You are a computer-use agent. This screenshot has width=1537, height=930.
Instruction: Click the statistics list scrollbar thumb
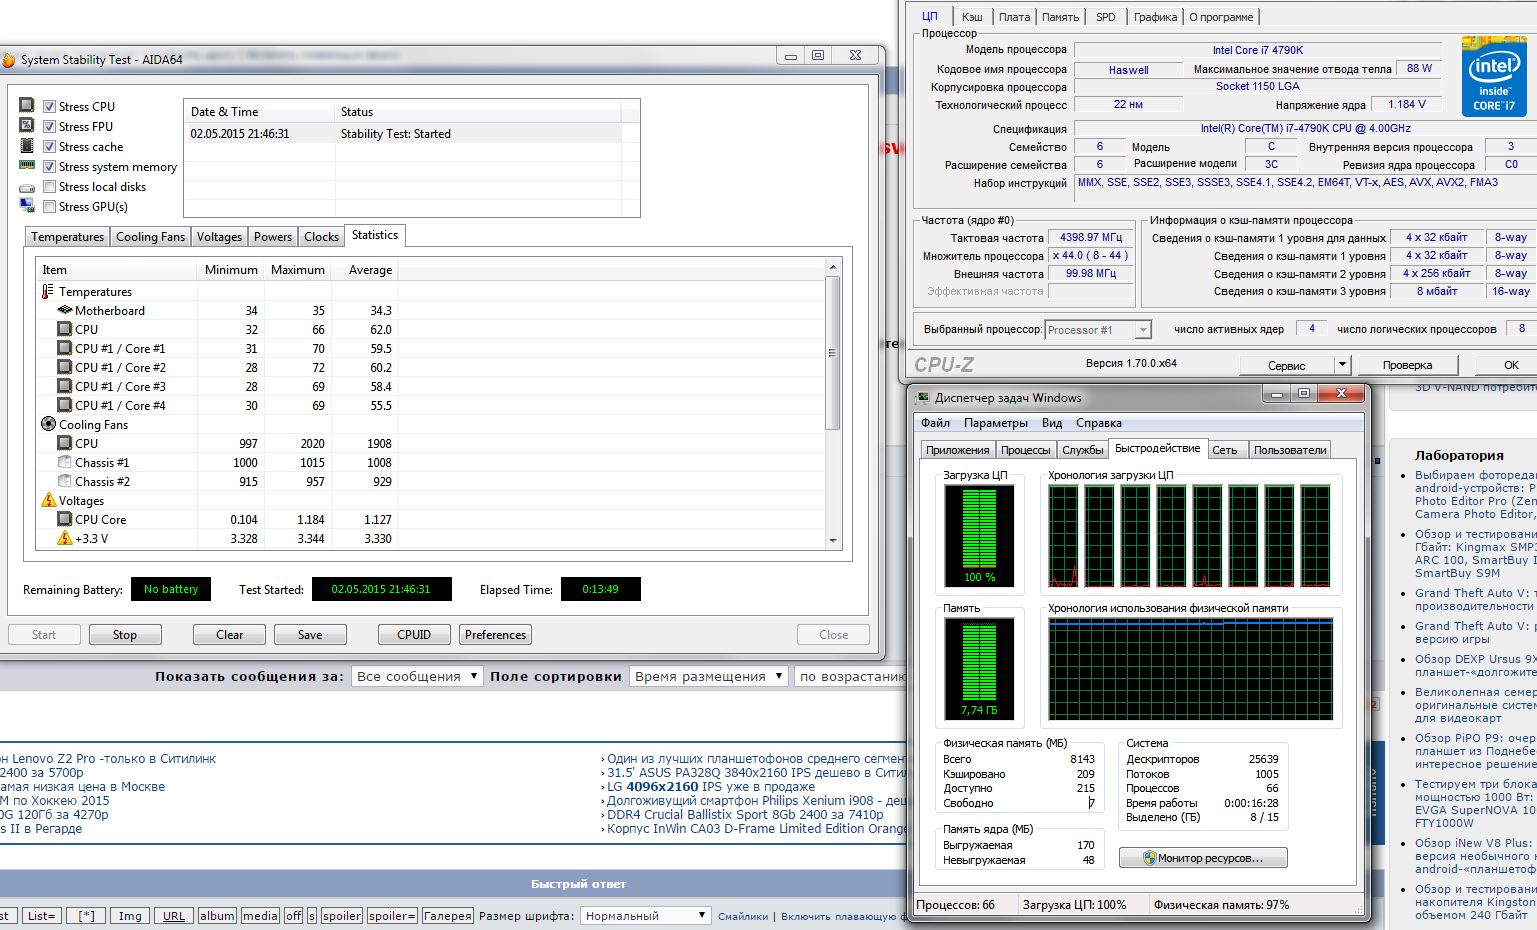tap(833, 352)
